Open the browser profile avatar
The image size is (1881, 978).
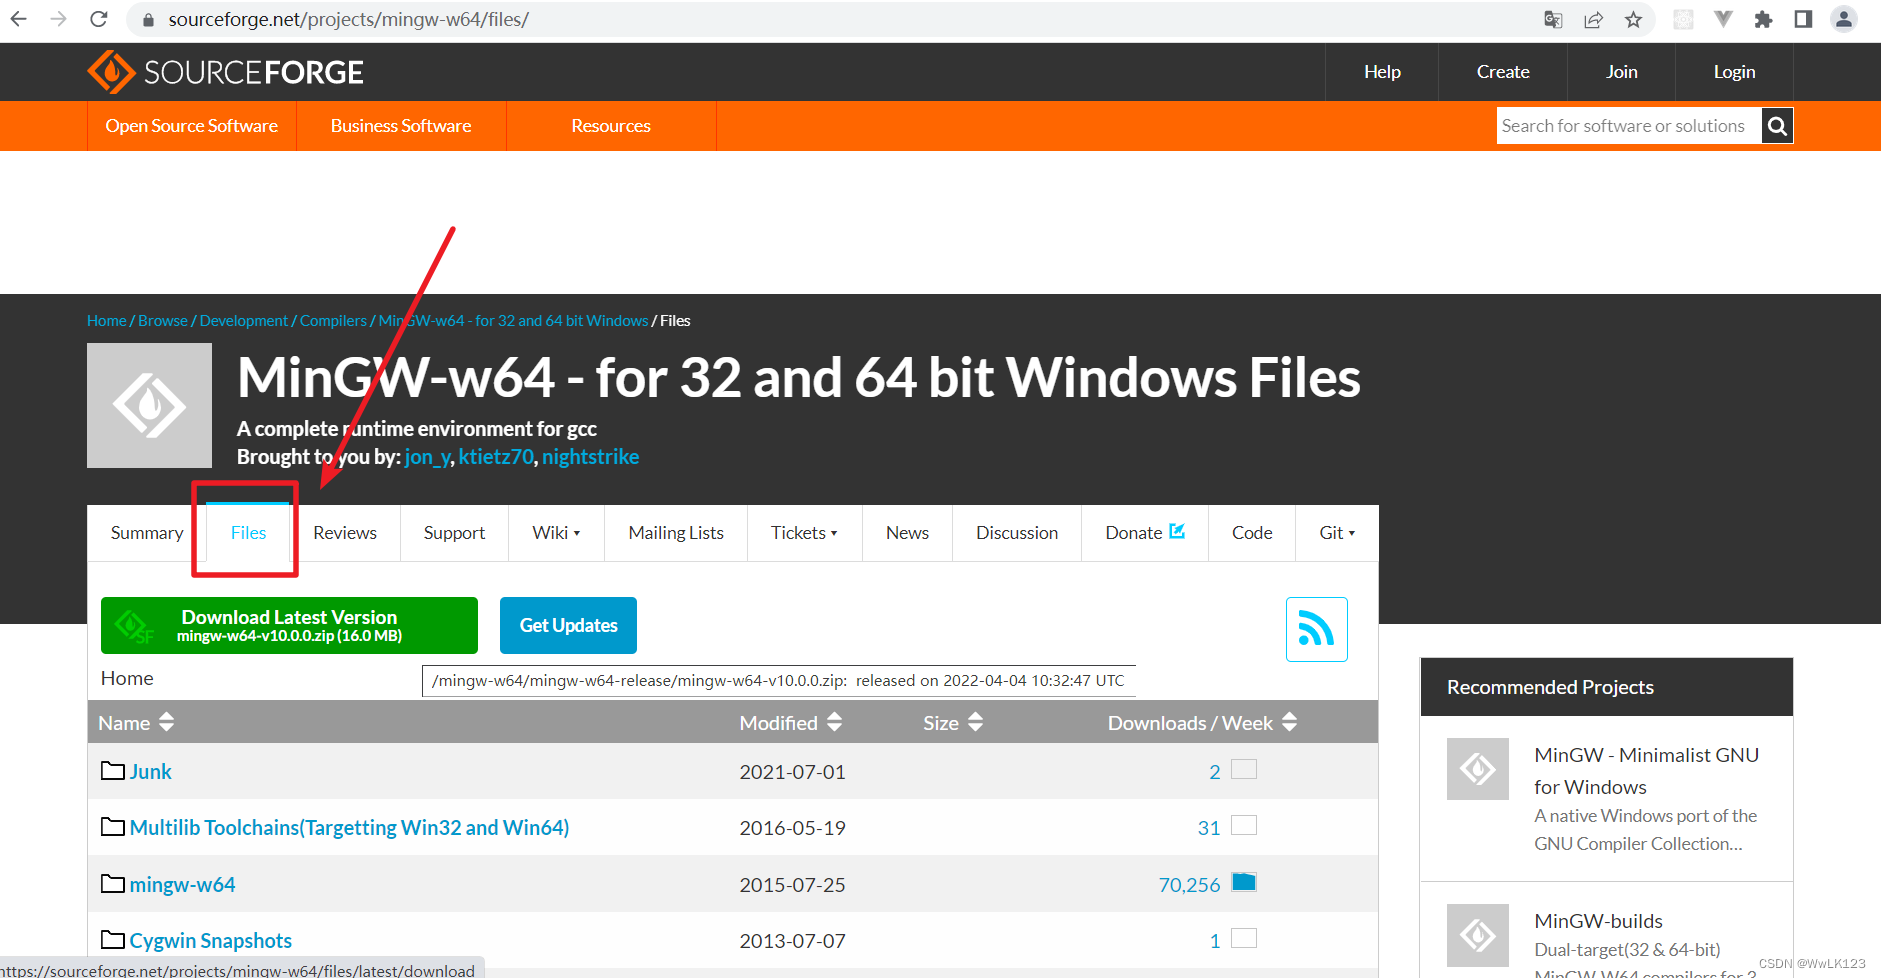point(1844,19)
